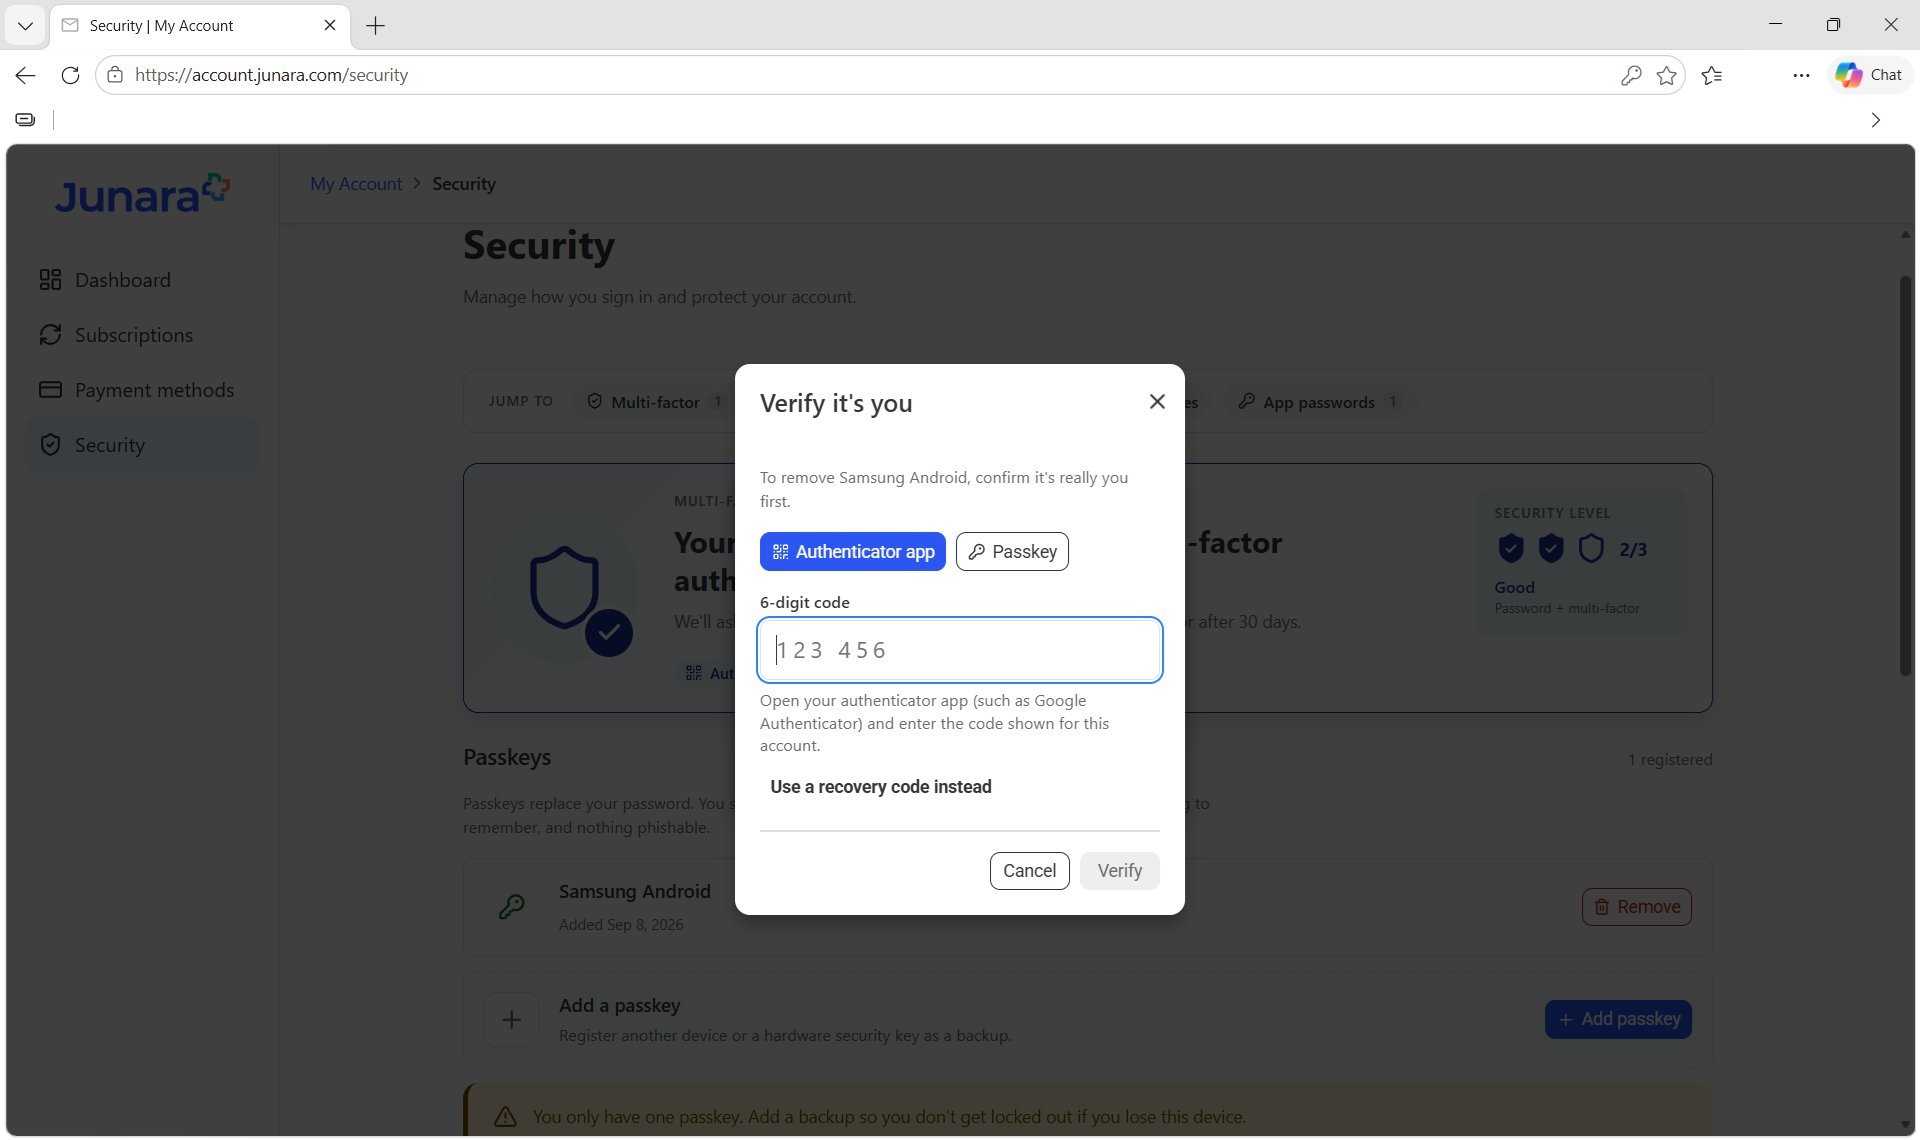Open Copilot Chat
This screenshot has height=1140, width=1920.
(x=1870, y=75)
